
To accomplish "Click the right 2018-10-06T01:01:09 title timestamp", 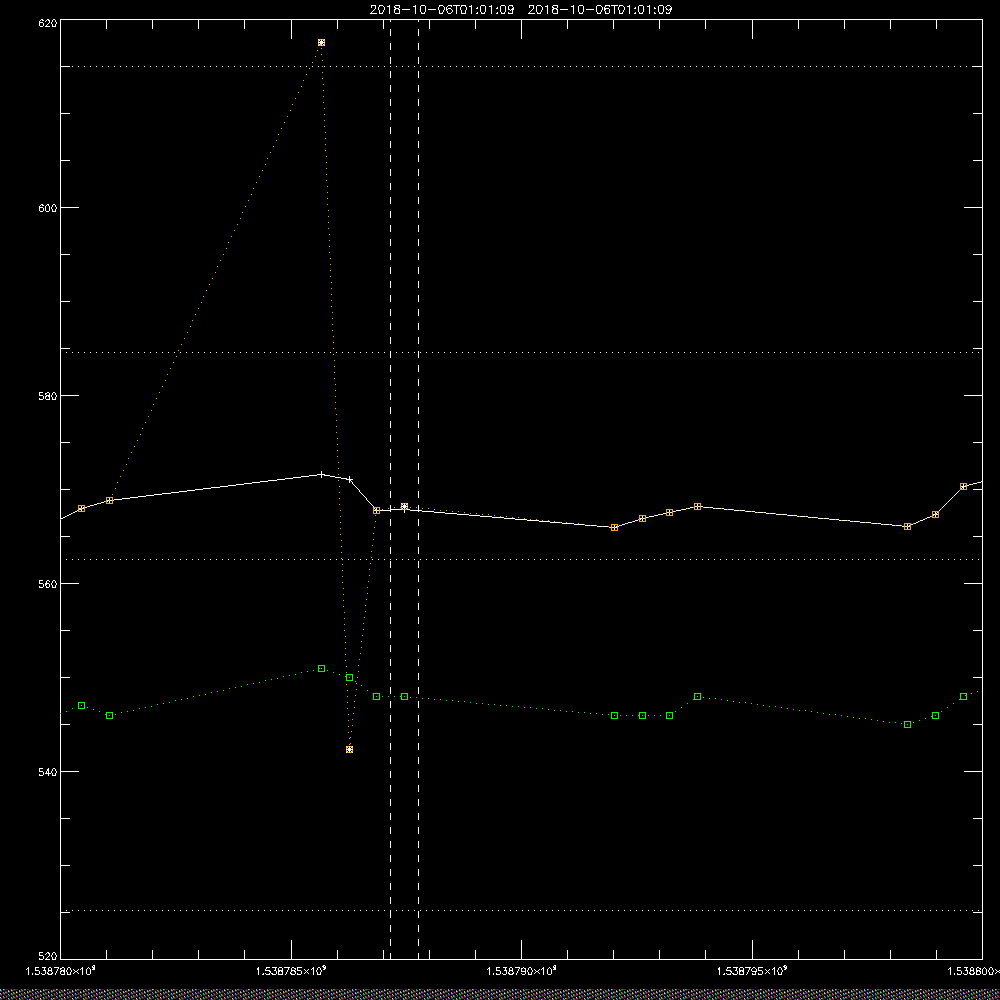I will [600, 10].
